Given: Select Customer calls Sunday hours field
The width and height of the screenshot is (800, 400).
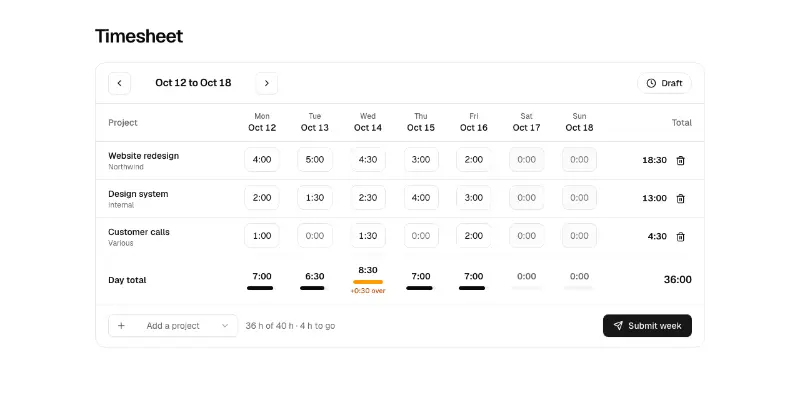Looking at the screenshot, I should [x=580, y=236].
